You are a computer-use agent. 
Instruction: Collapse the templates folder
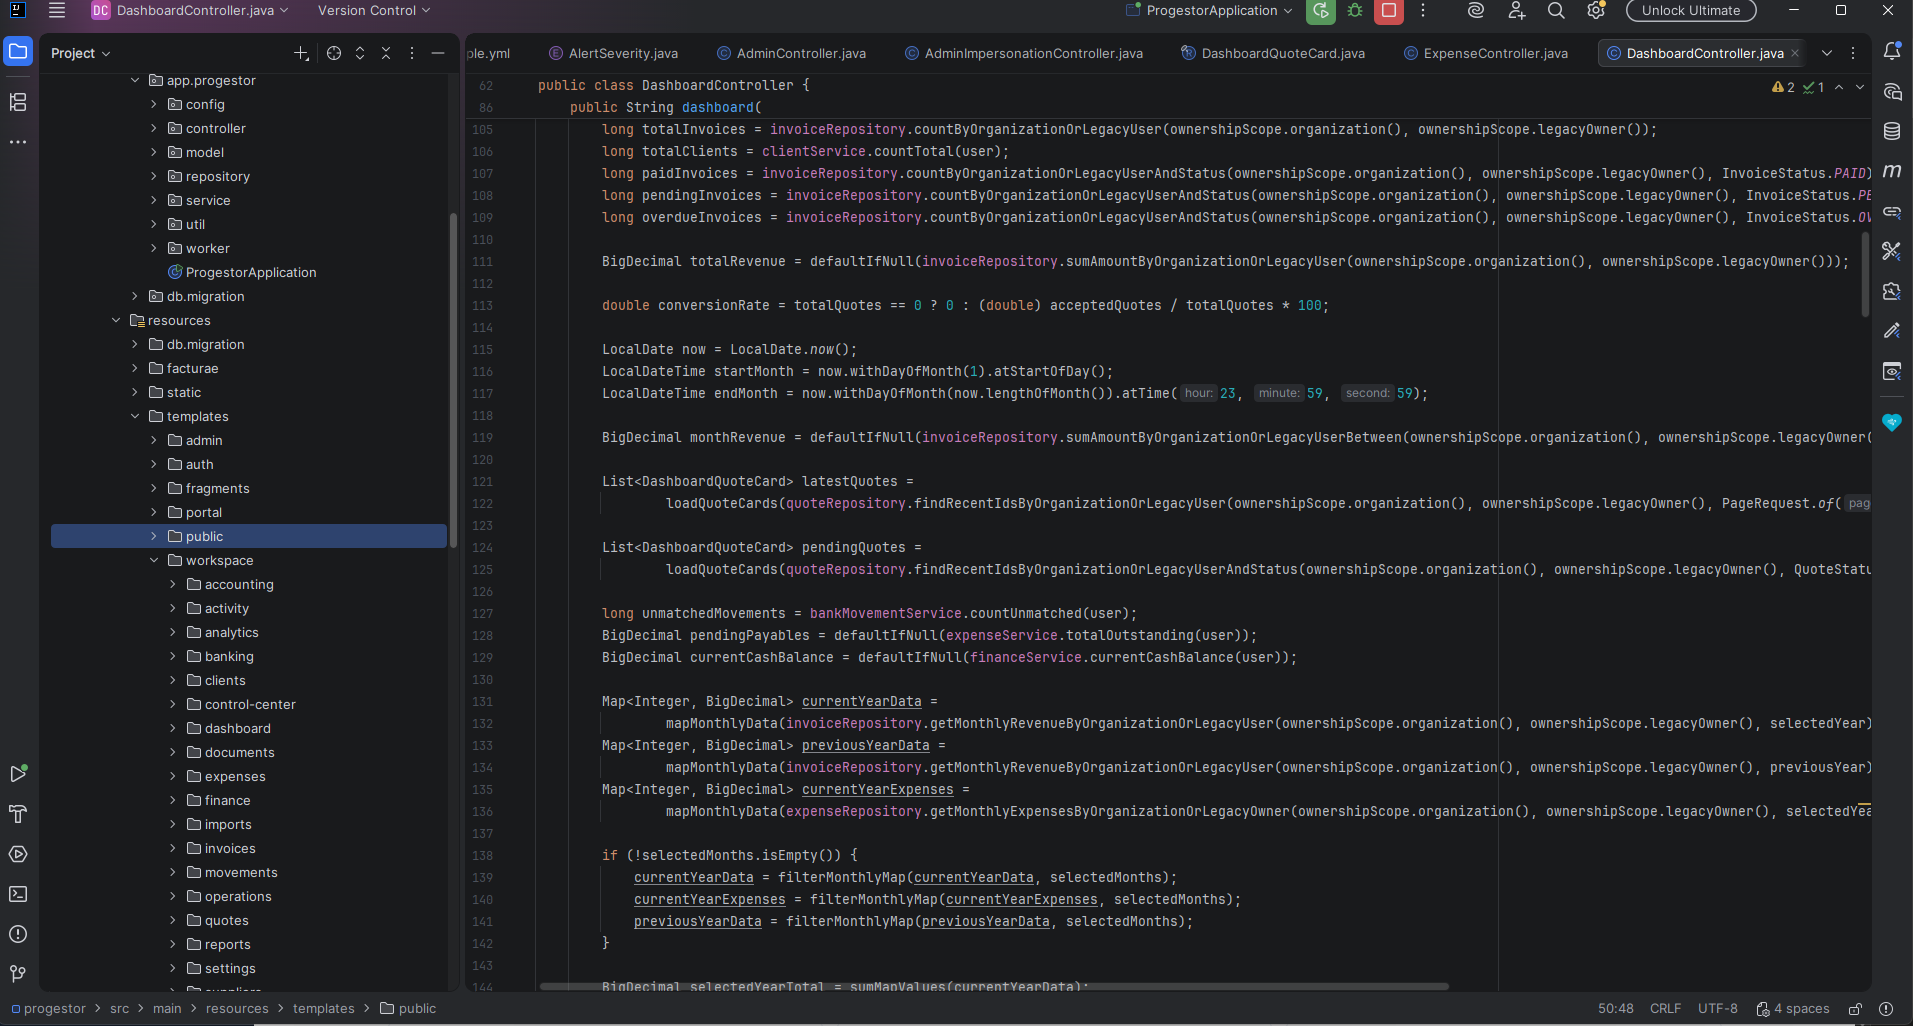[x=135, y=416]
